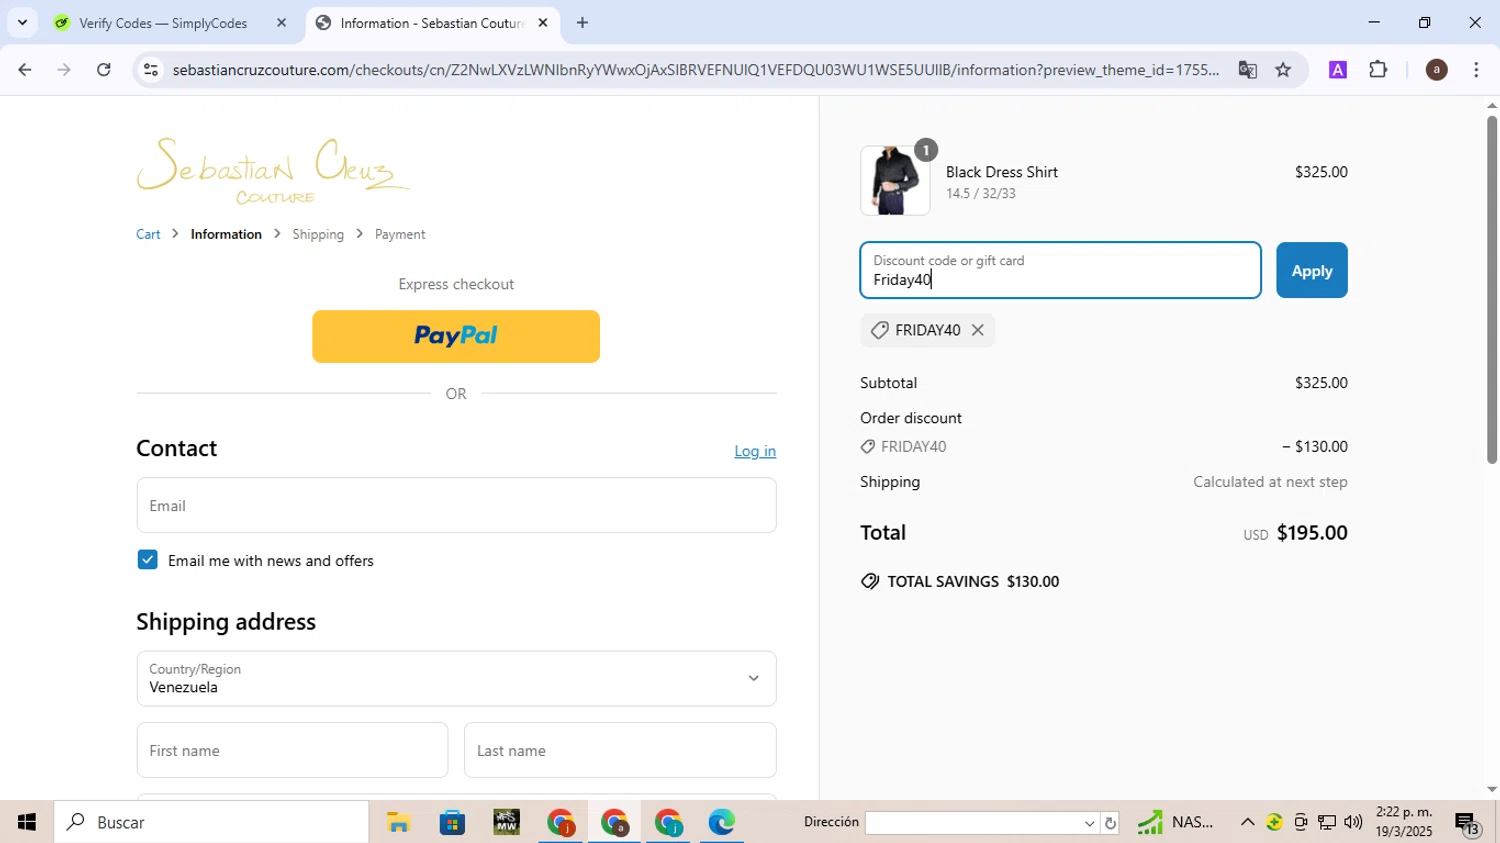Screen dimensions: 1500x843
Task: Select the Payment breadcrumb step
Action: click(x=400, y=234)
